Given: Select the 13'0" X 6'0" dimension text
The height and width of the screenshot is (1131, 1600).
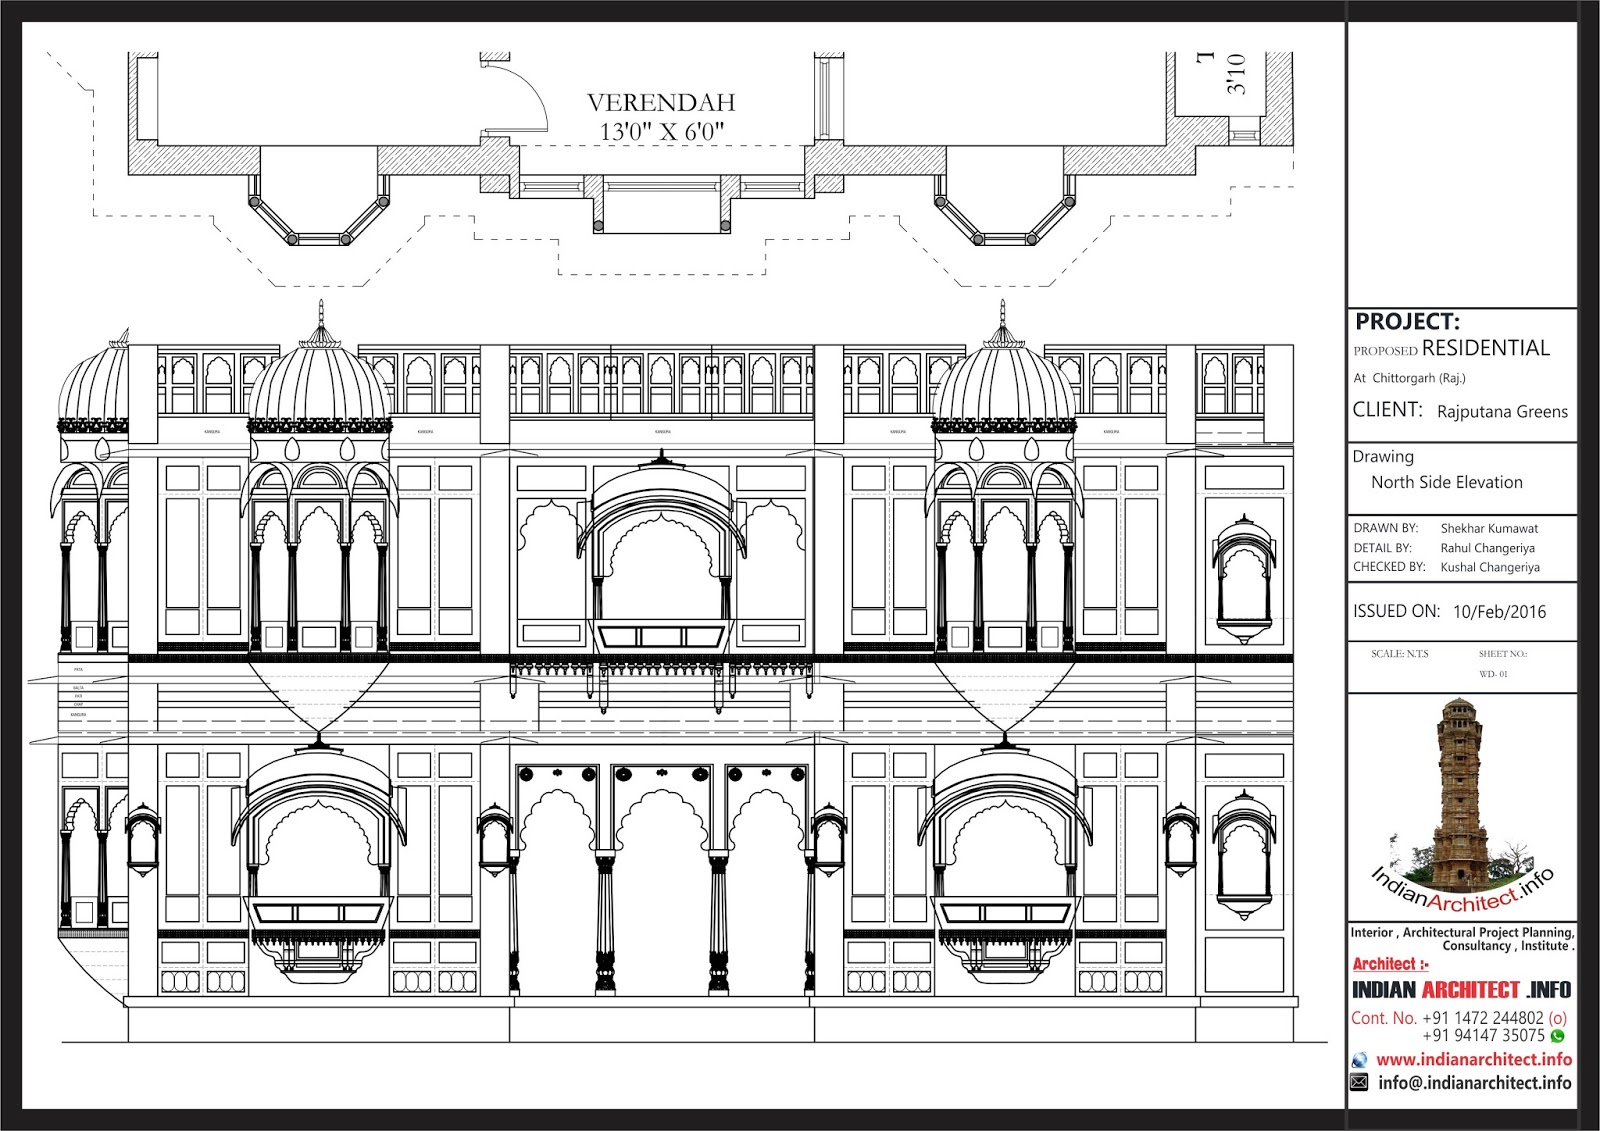Looking at the screenshot, I should coord(661,131).
